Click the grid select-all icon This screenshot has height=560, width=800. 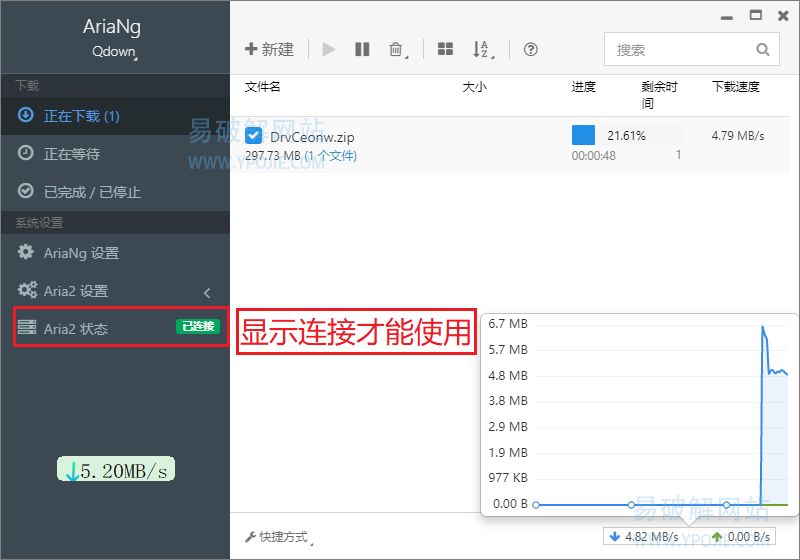click(x=446, y=49)
